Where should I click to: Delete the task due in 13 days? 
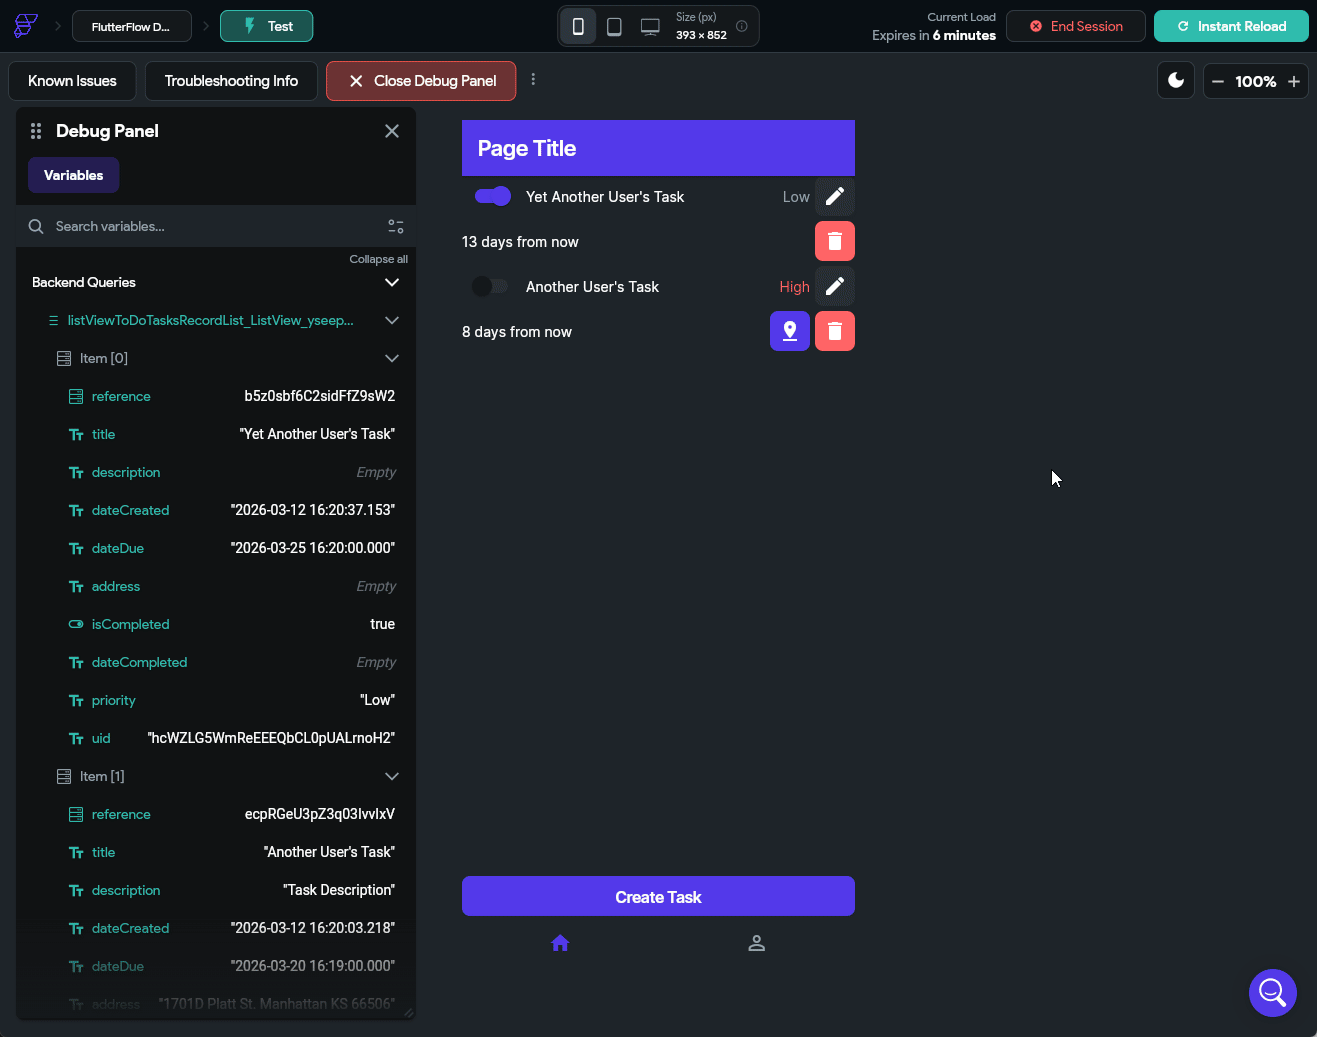835,241
